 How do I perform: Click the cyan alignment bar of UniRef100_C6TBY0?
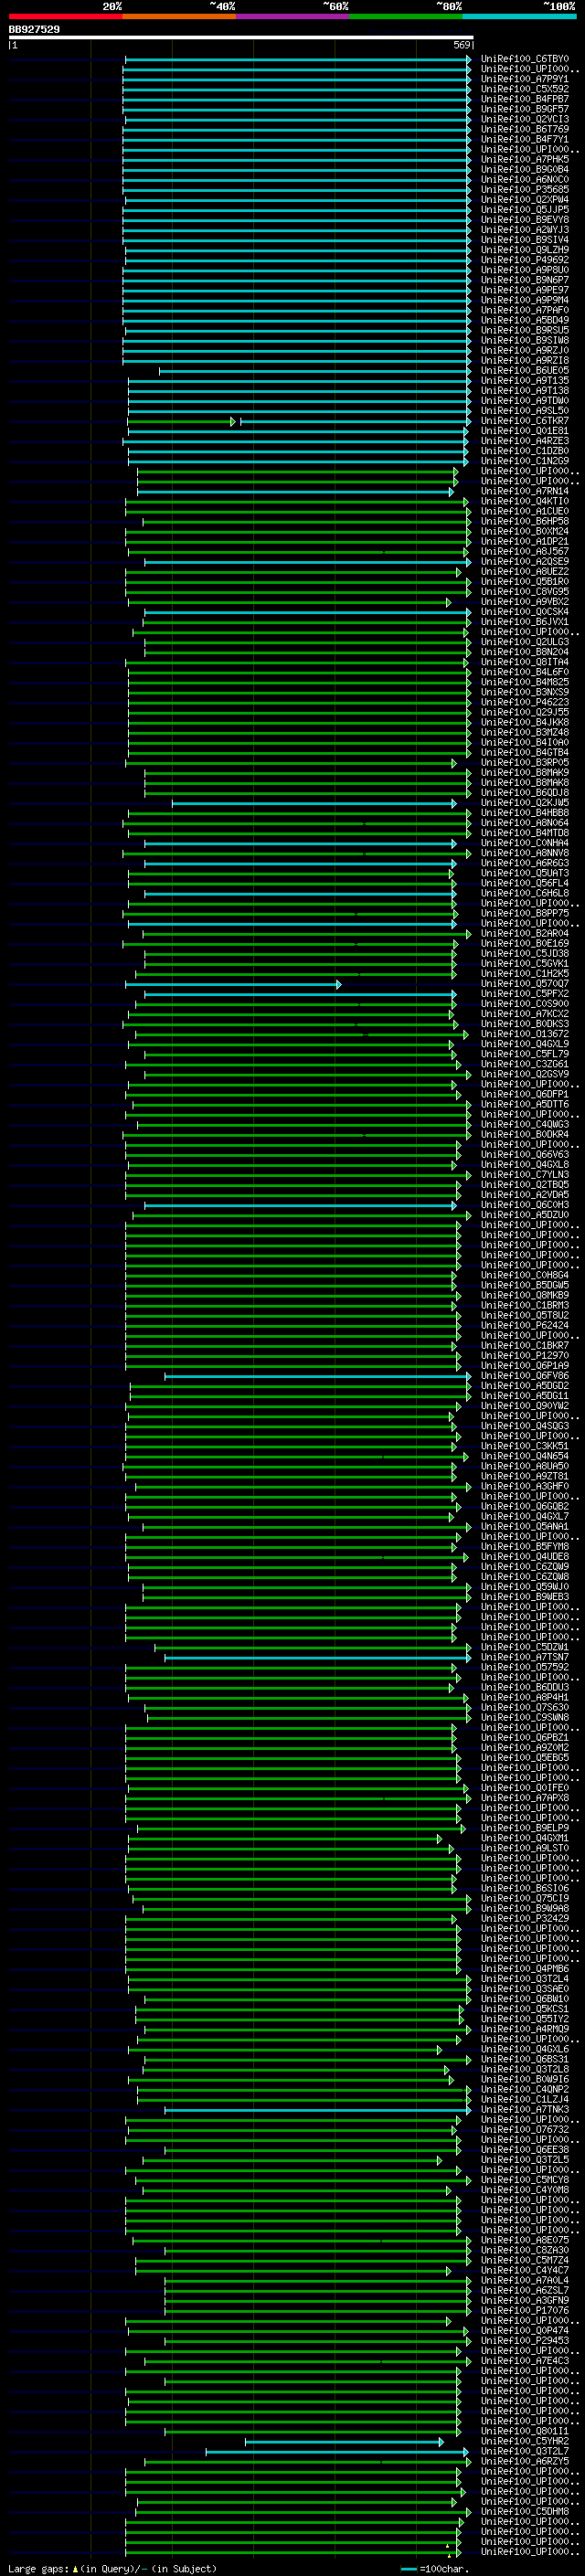(297, 59)
